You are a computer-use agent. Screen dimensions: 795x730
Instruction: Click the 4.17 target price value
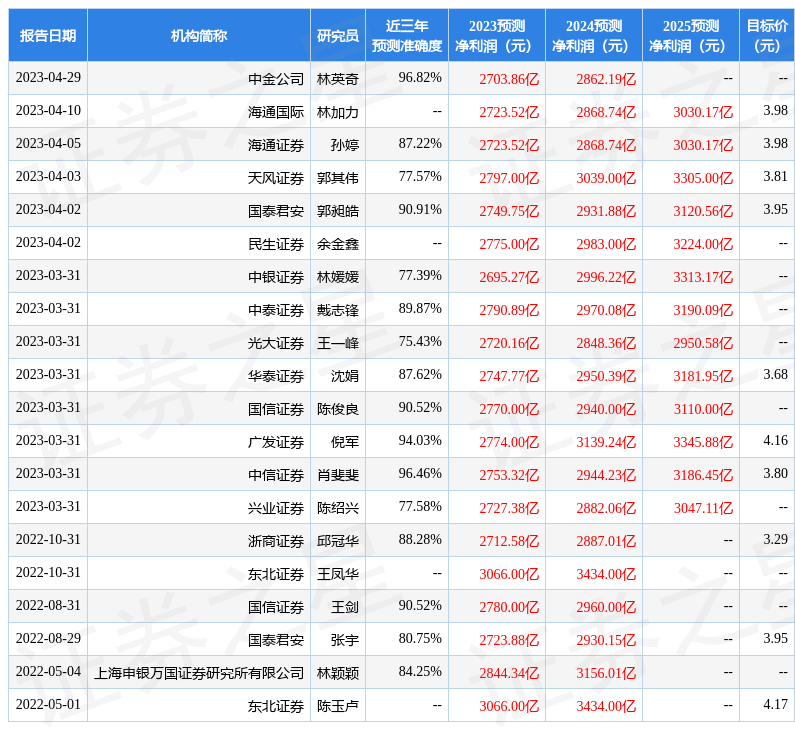tap(774, 704)
